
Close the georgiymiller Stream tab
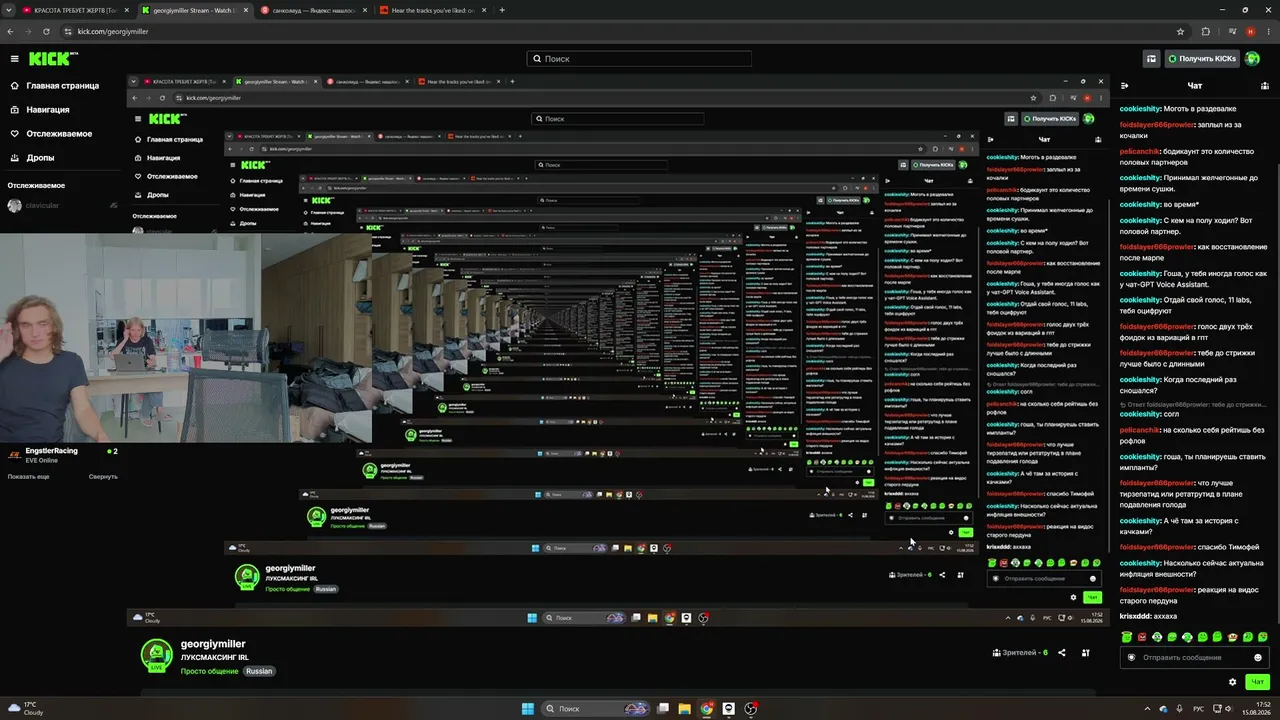tap(246, 10)
